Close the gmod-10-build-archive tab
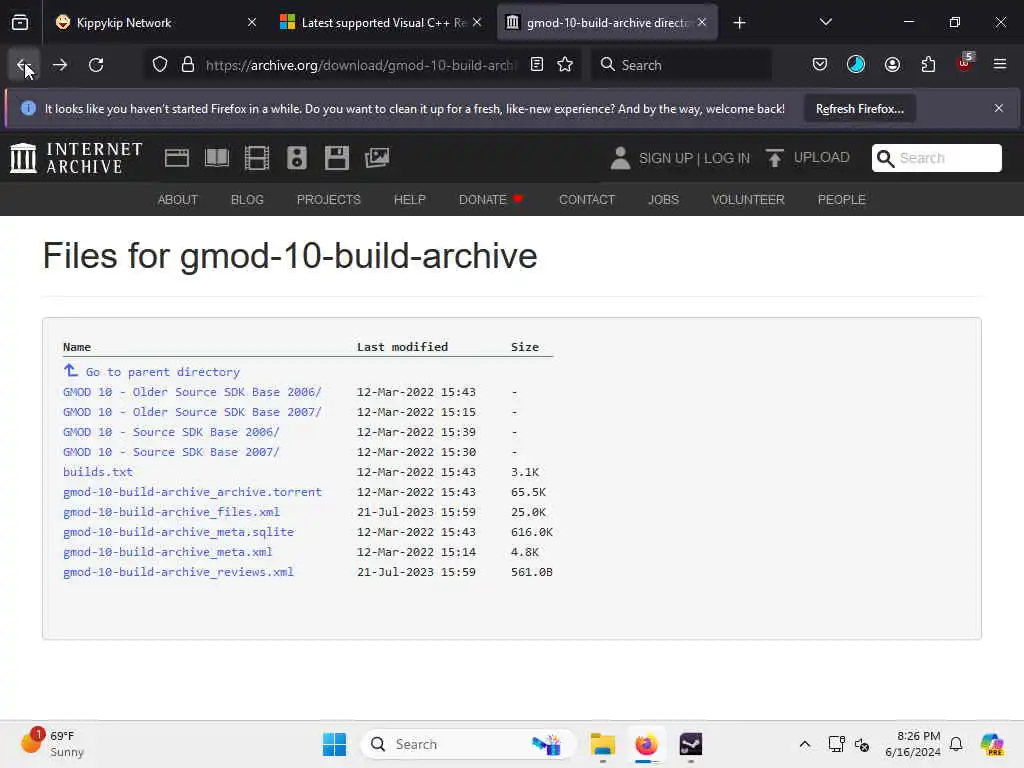 pos(702,23)
